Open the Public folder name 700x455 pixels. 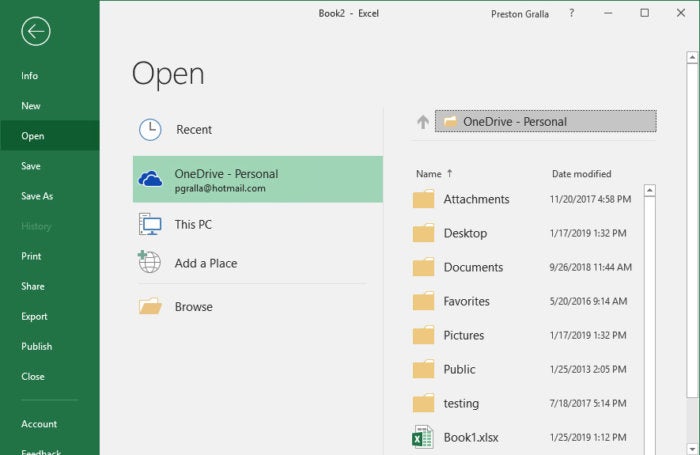tap(459, 369)
